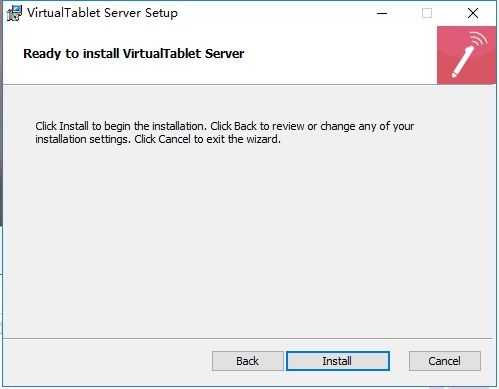Click the word 'Back' in instructions

pos(245,126)
